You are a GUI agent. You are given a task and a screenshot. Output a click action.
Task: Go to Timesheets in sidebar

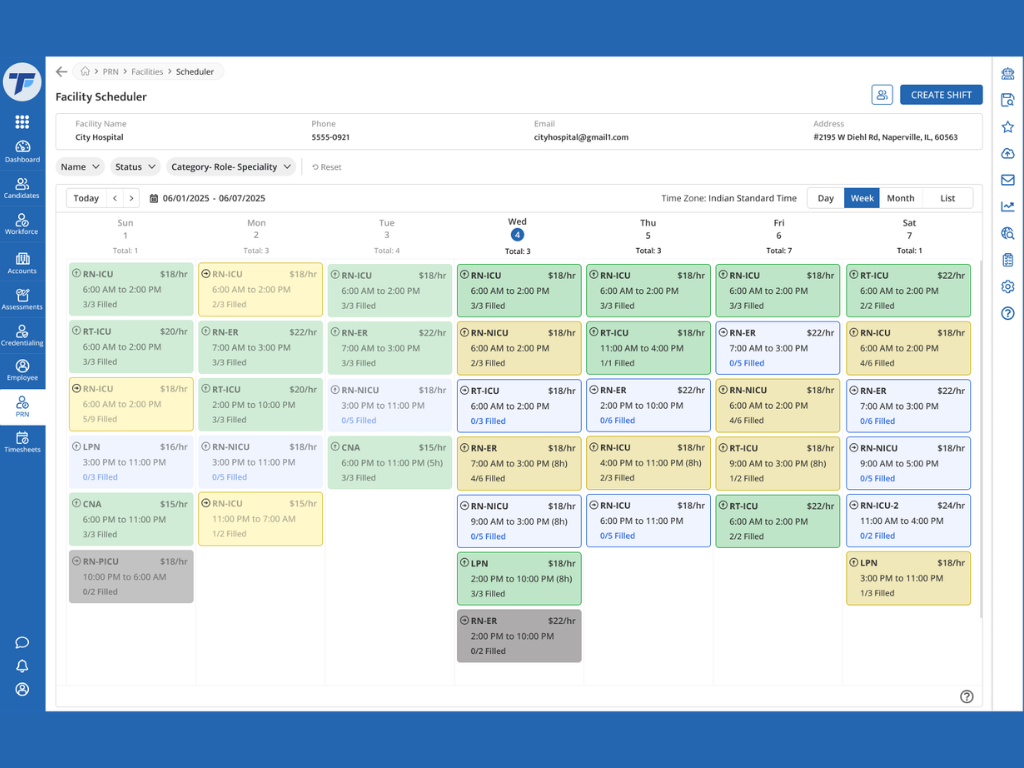tap(22, 442)
